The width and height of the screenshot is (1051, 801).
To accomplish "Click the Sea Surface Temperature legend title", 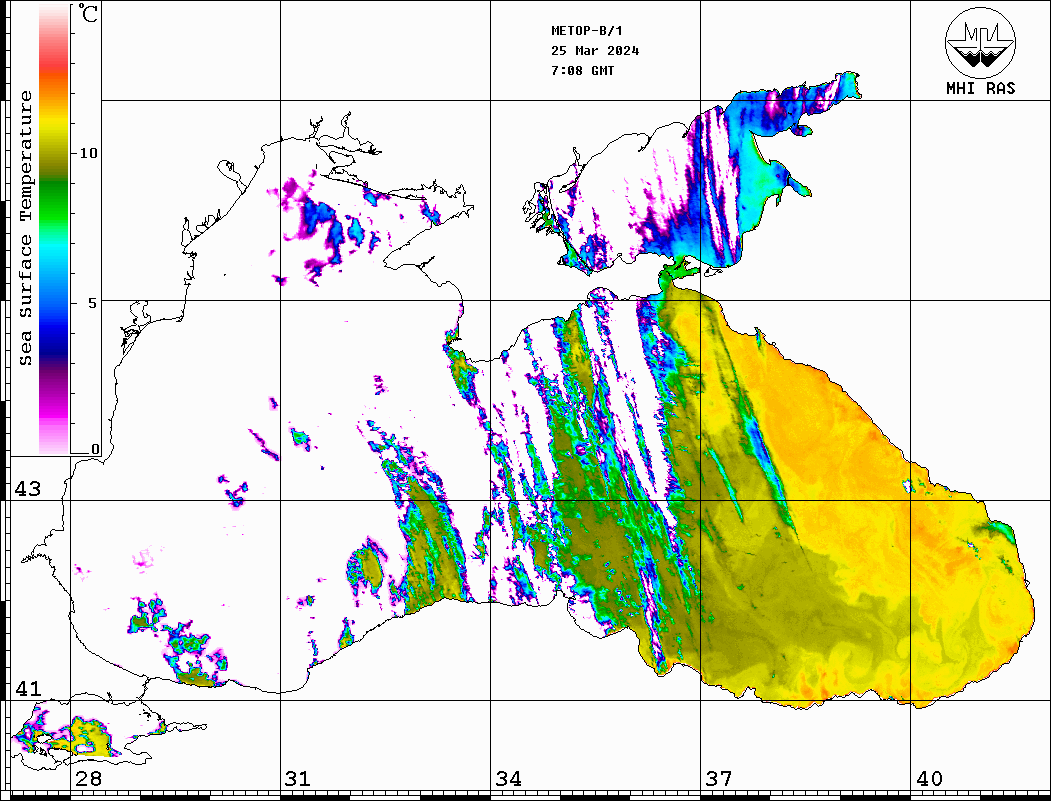I will pyautogui.click(x=25, y=228).
